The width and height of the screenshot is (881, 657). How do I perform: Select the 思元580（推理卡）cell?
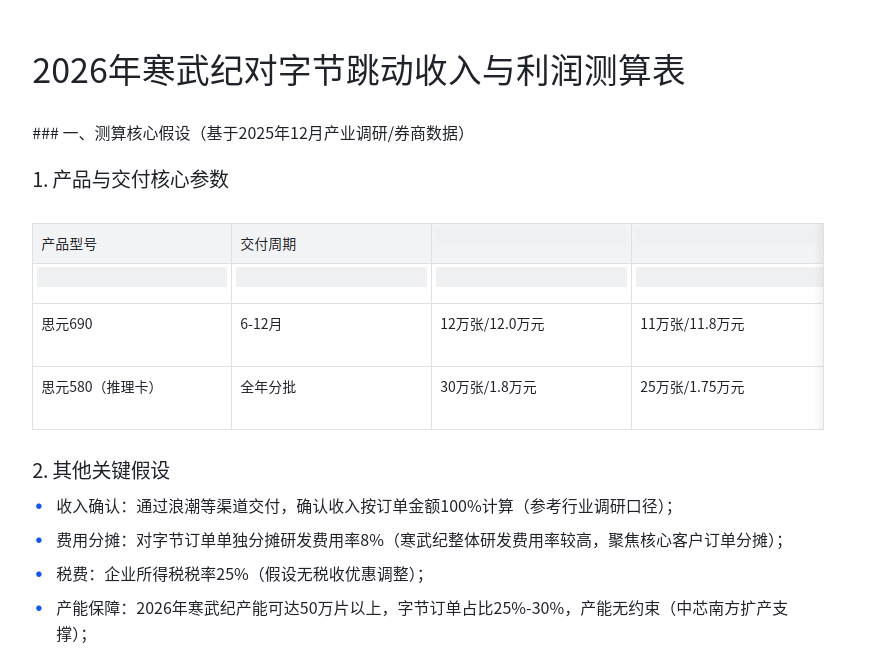point(98,387)
